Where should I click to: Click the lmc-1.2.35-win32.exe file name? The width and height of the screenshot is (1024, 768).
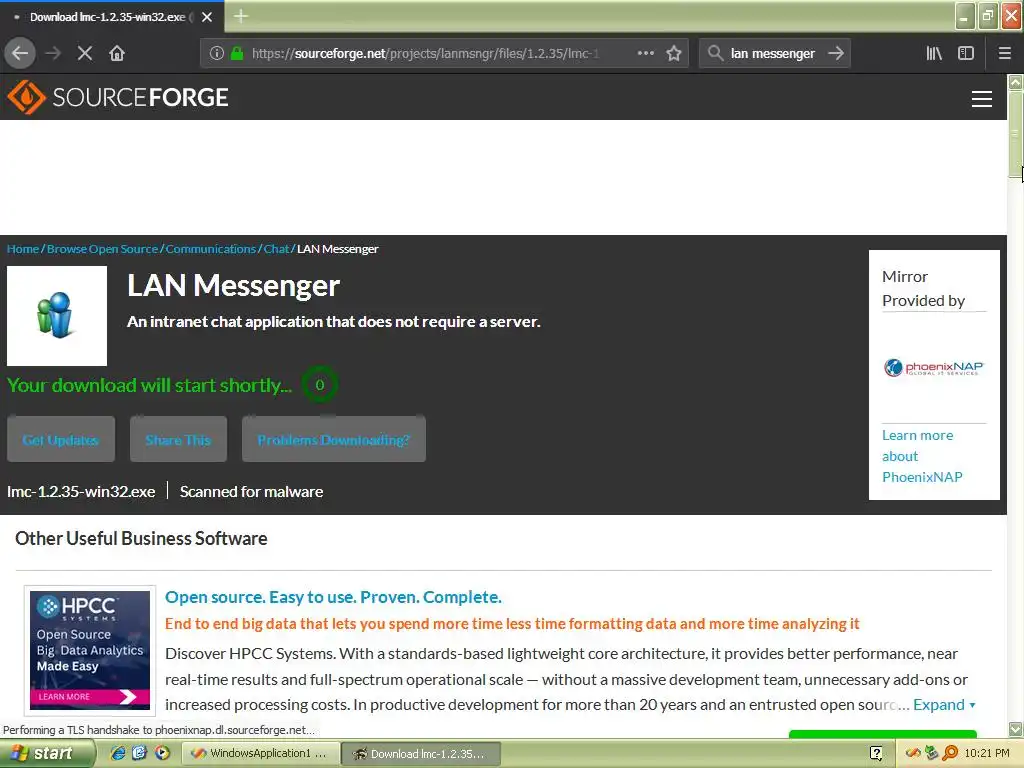pos(81,491)
